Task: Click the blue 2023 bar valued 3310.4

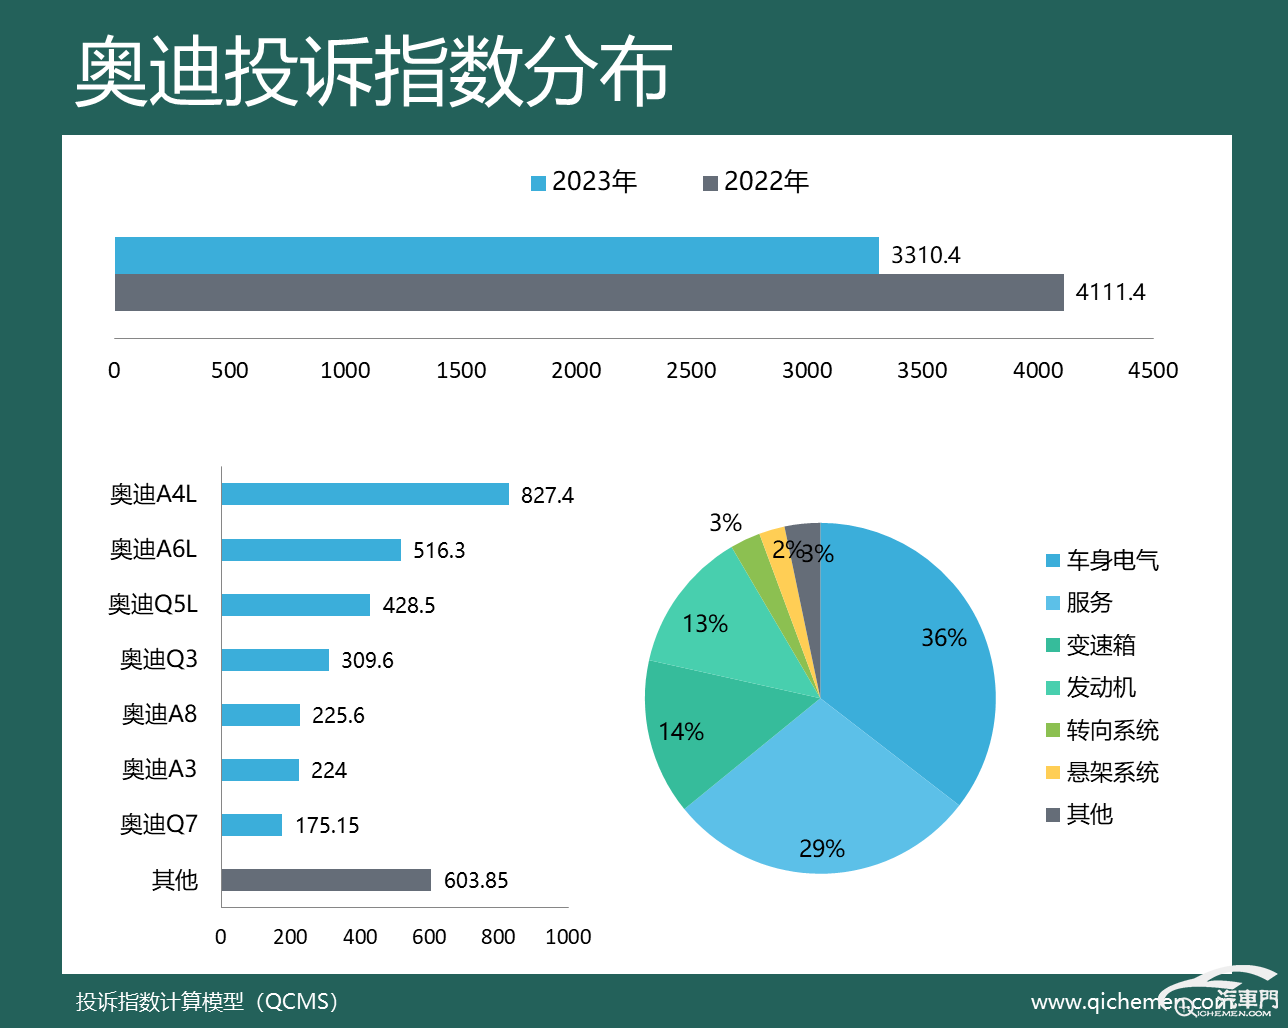Action: pos(497,255)
